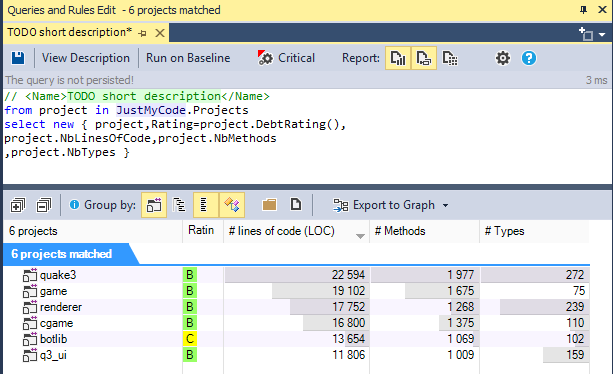Click 'The query is not persisted!' message
Viewport: 613px width, 374px height.
(x=69, y=81)
